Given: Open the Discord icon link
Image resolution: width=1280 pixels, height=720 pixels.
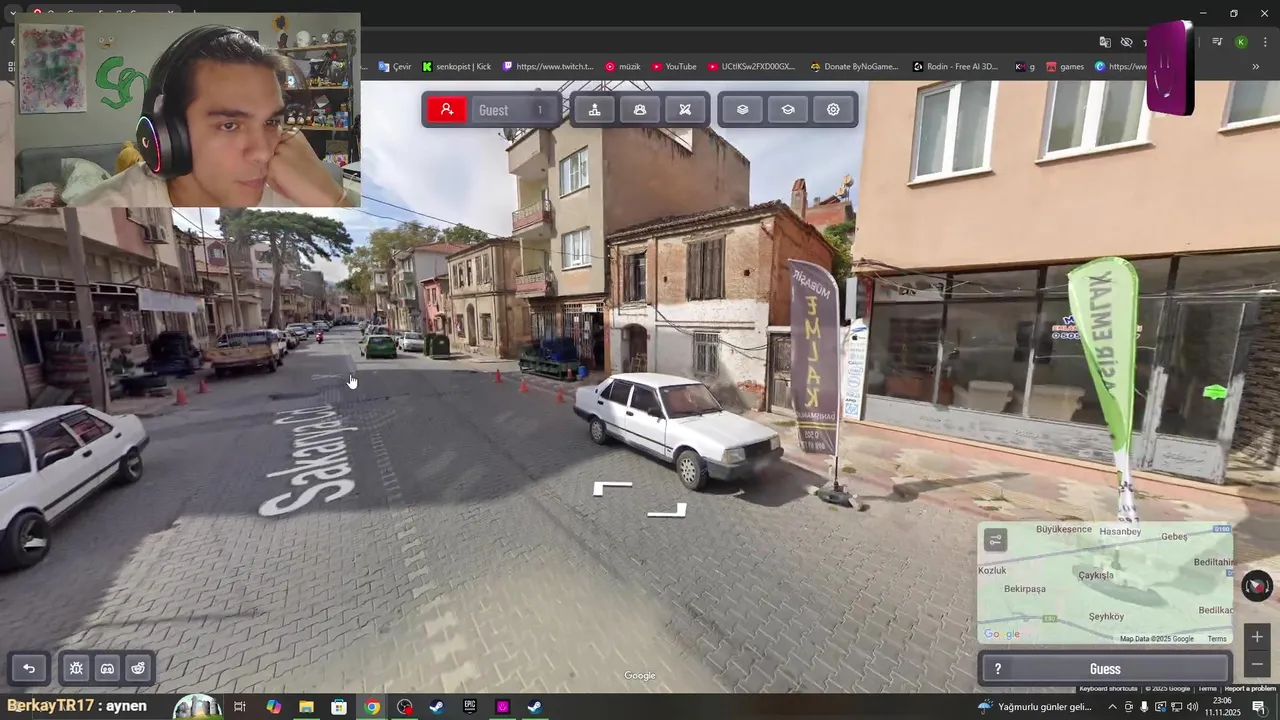Looking at the screenshot, I should [x=107, y=669].
